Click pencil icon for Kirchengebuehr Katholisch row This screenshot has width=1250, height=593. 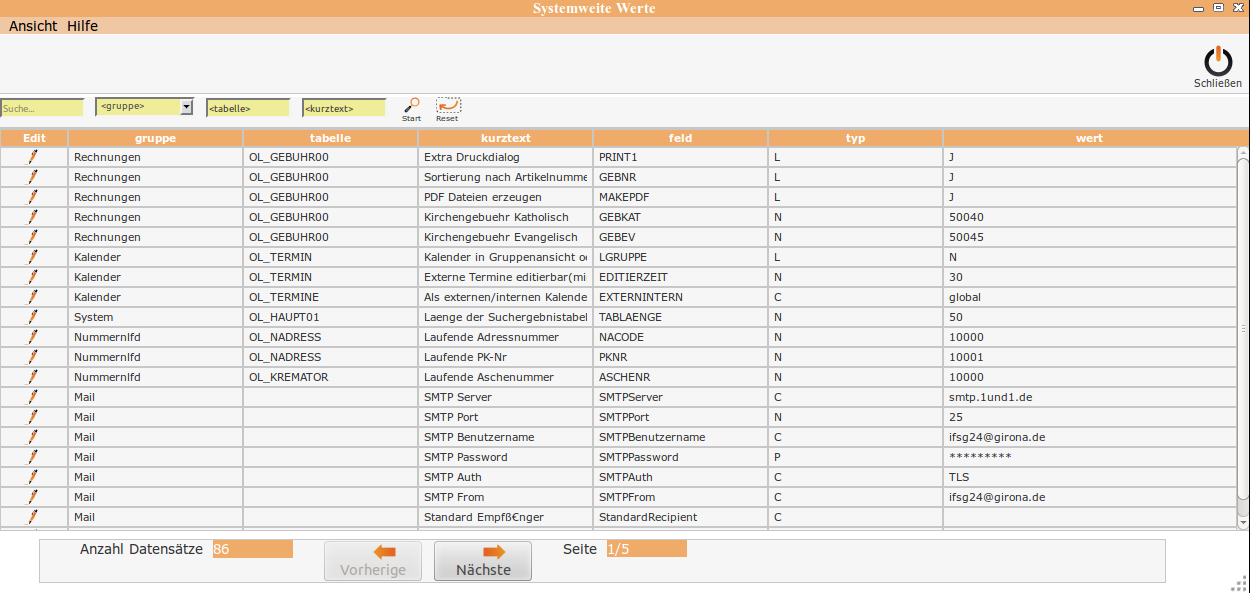(33, 217)
